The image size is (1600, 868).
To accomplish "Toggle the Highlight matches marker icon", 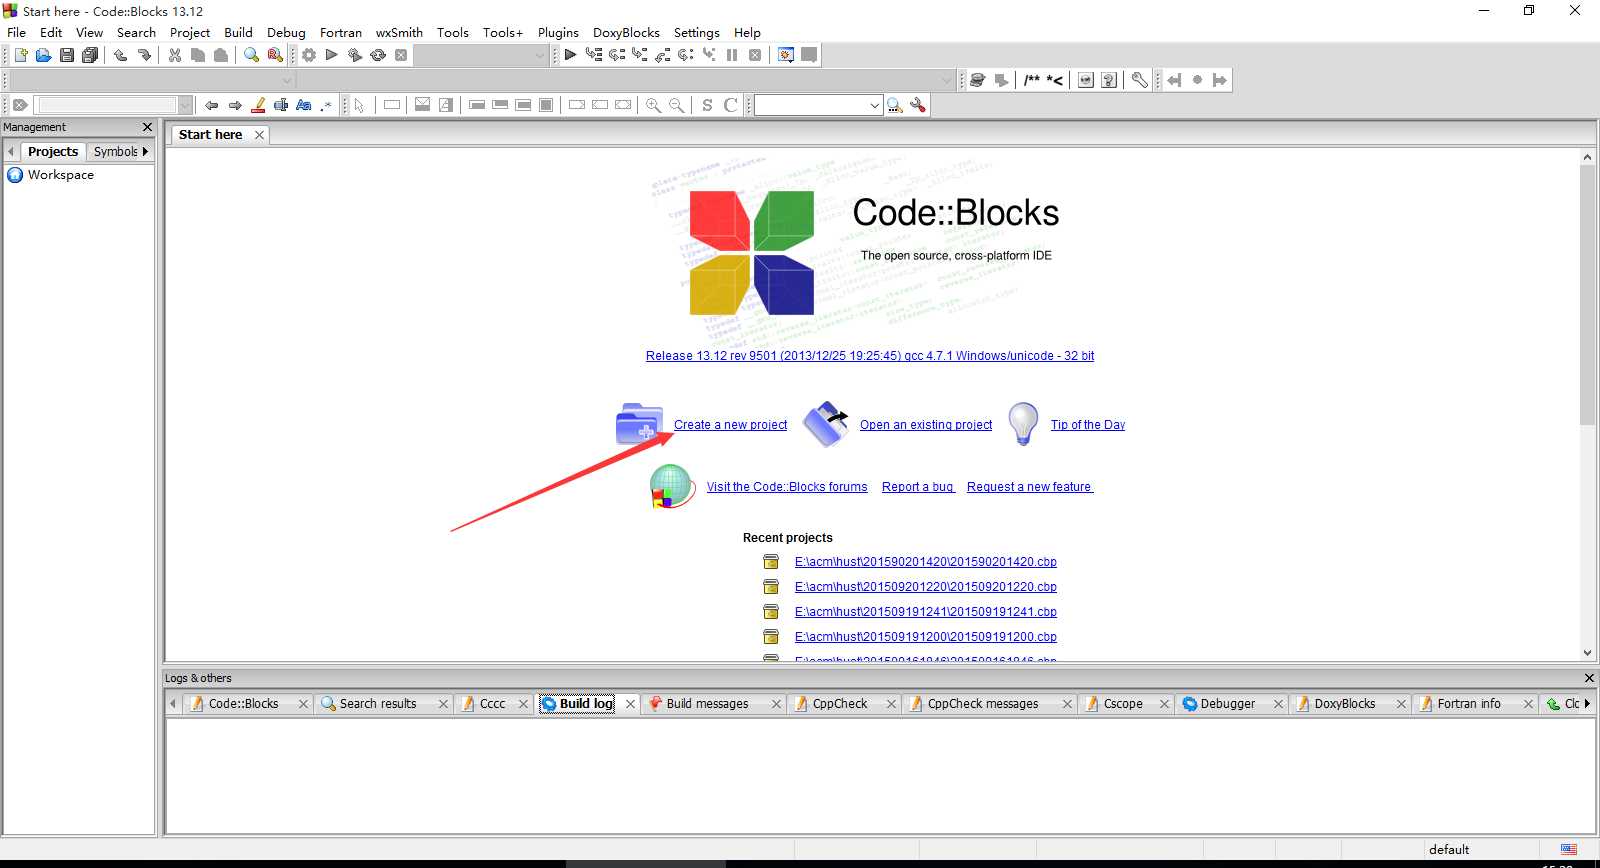I will tap(258, 105).
